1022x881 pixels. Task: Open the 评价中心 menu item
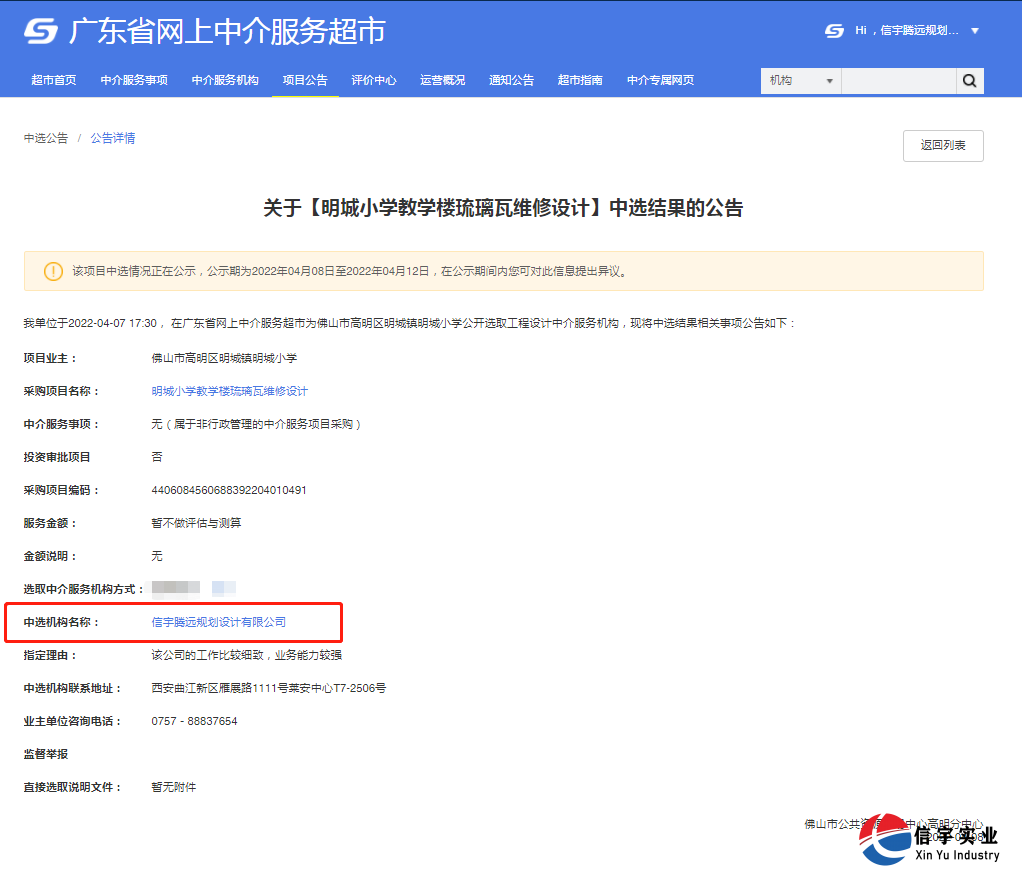(x=373, y=80)
